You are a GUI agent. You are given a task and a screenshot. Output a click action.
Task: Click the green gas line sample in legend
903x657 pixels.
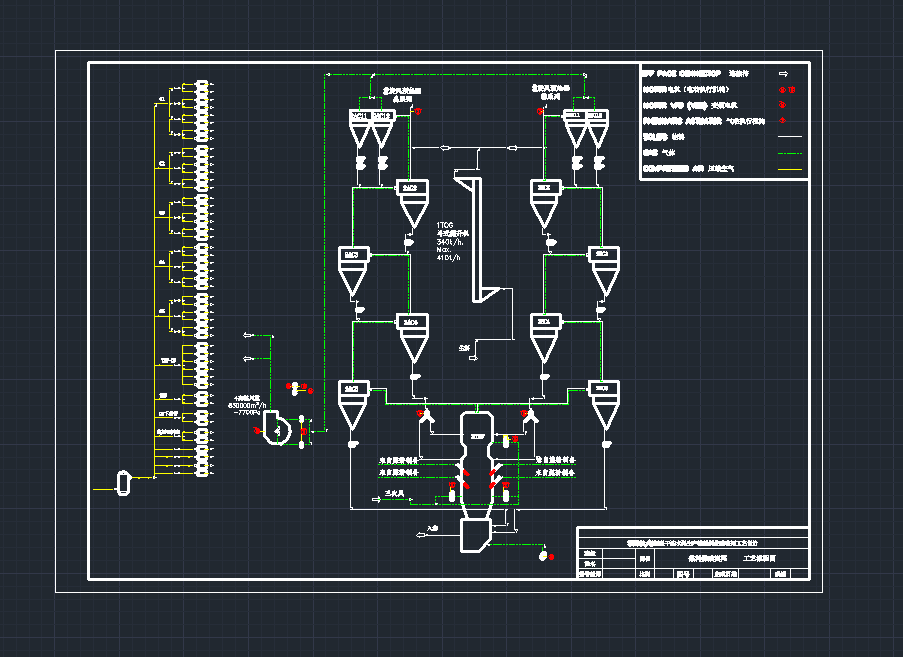[x=791, y=153]
